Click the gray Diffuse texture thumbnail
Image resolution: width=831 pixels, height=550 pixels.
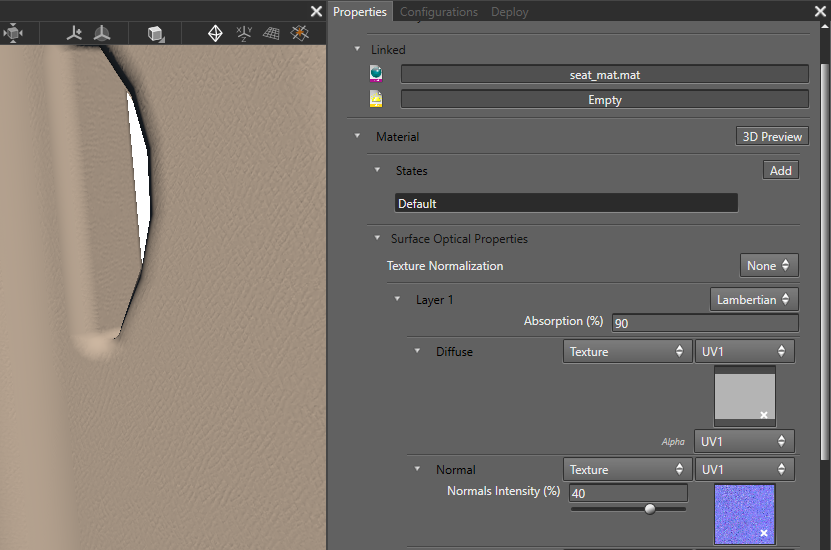[x=745, y=396]
